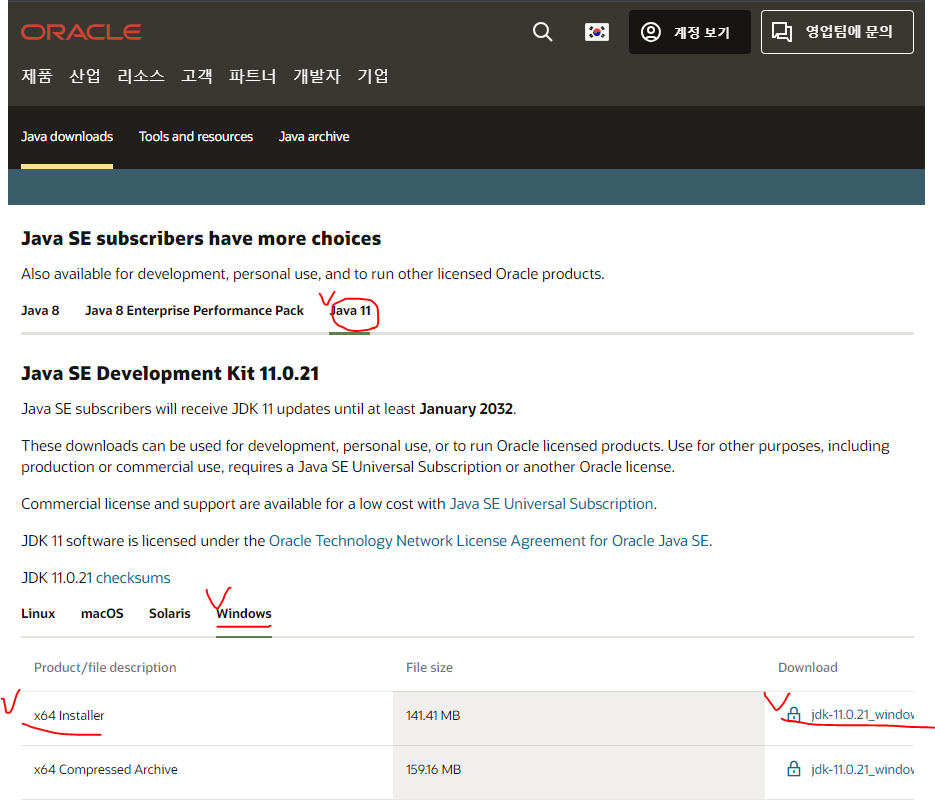Switch to the Java archive tab
Image resolution: width=935 pixels, height=809 pixels.
(314, 137)
